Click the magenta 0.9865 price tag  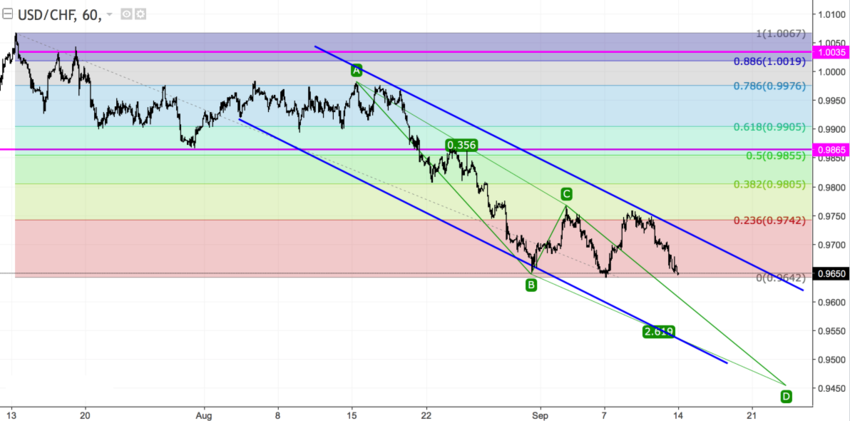point(831,149)
